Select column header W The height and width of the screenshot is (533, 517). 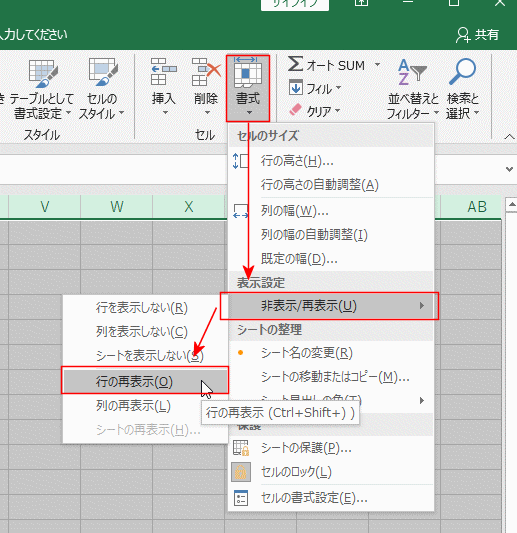(117, 206)
